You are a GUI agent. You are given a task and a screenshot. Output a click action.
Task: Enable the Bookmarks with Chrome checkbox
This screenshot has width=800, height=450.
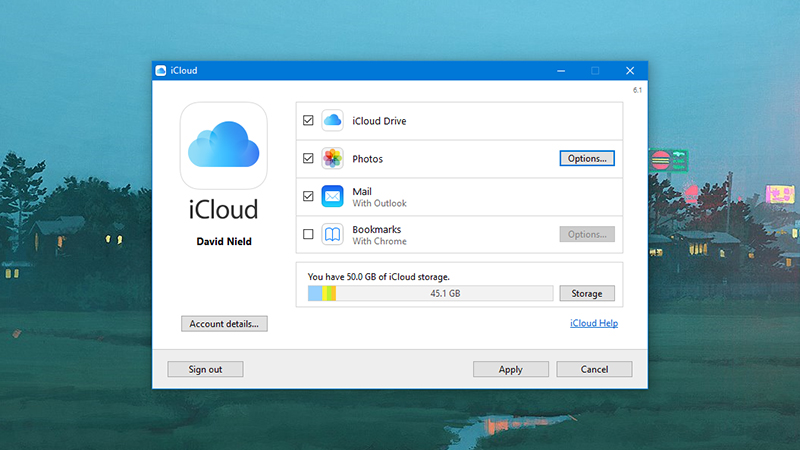308,234
